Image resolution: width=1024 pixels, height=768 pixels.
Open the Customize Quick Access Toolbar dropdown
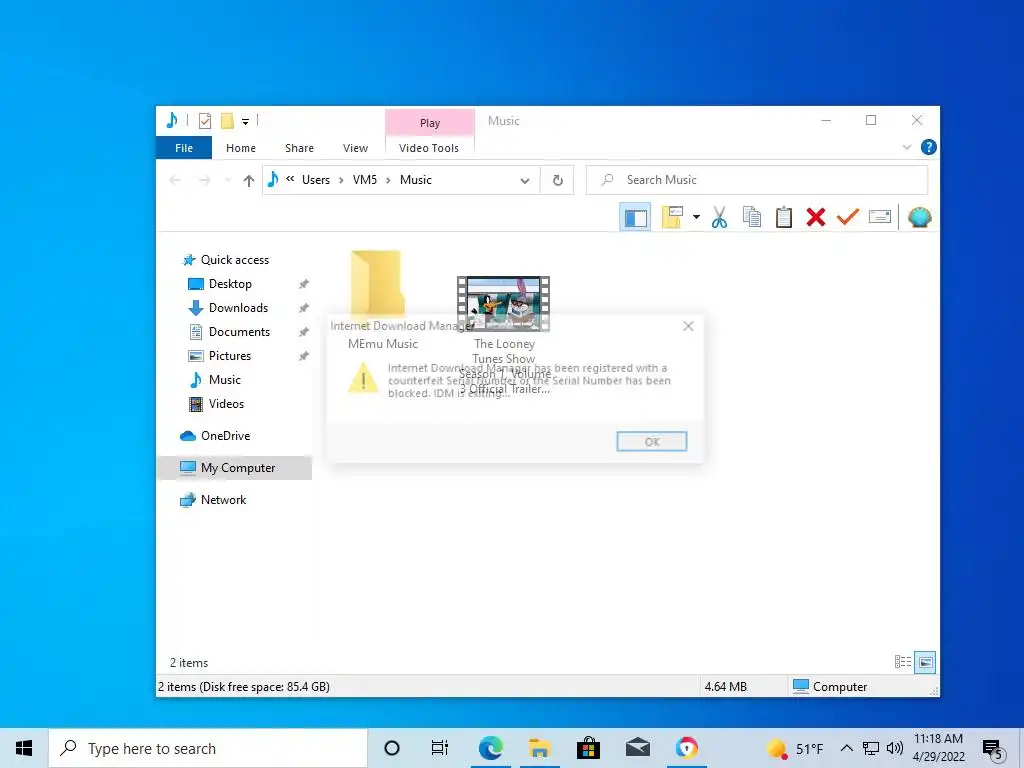(246, 121)
